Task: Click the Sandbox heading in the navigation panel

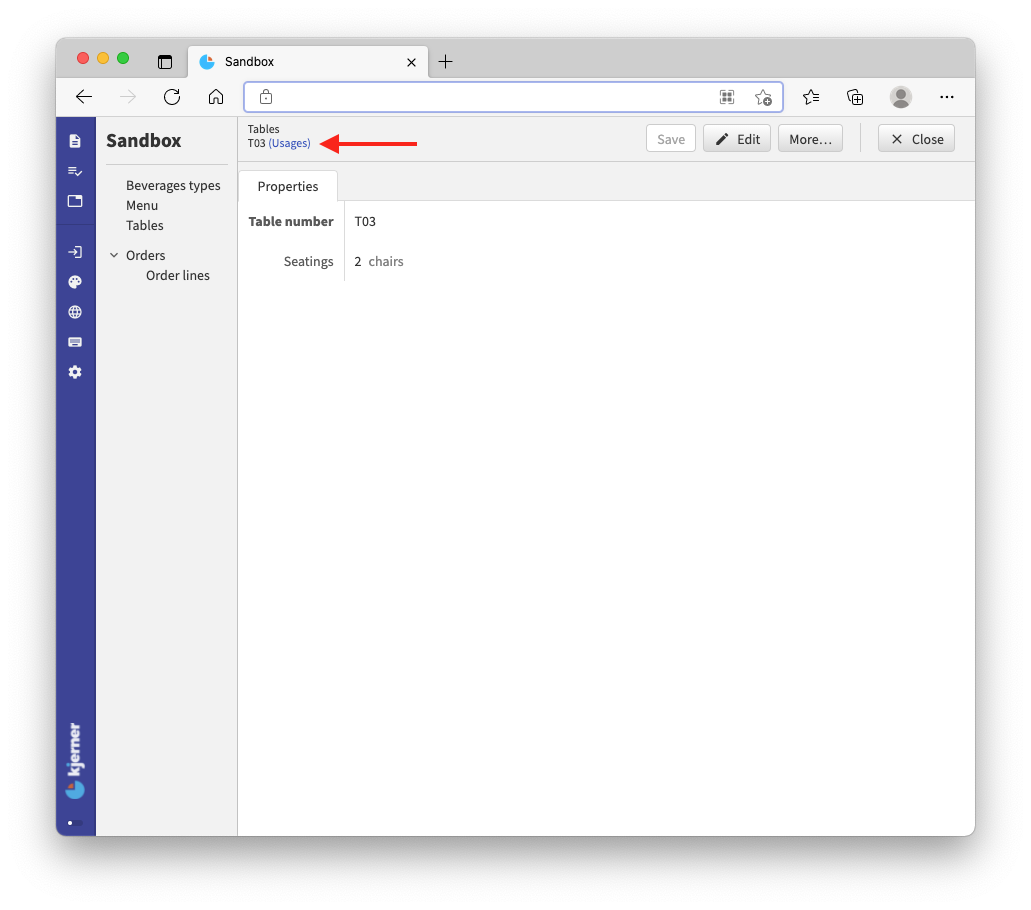Action: point(143,141)
